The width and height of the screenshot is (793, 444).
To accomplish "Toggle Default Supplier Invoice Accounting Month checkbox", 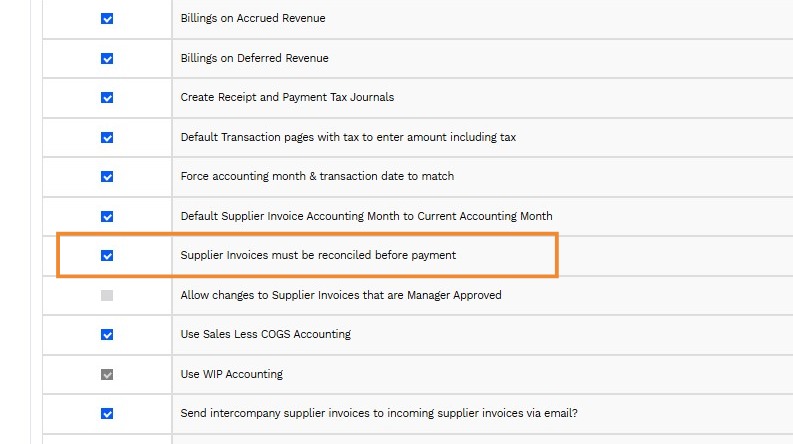I will coord(107,216).
